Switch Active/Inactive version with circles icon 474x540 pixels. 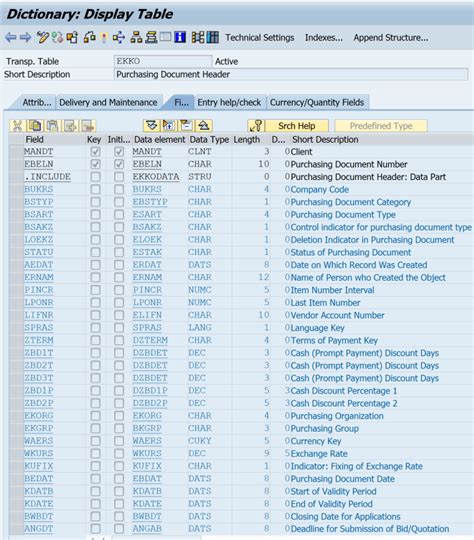pyautogui.click(x=58, y=37)
